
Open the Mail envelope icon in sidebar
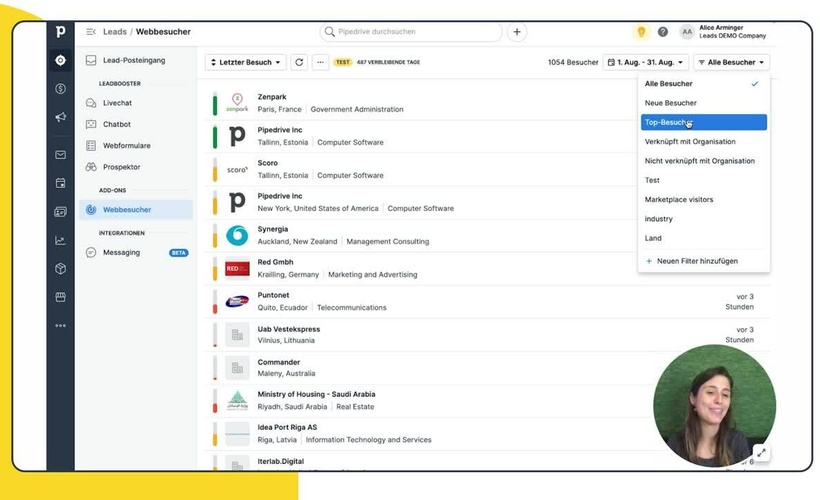(x=61, y=155)
